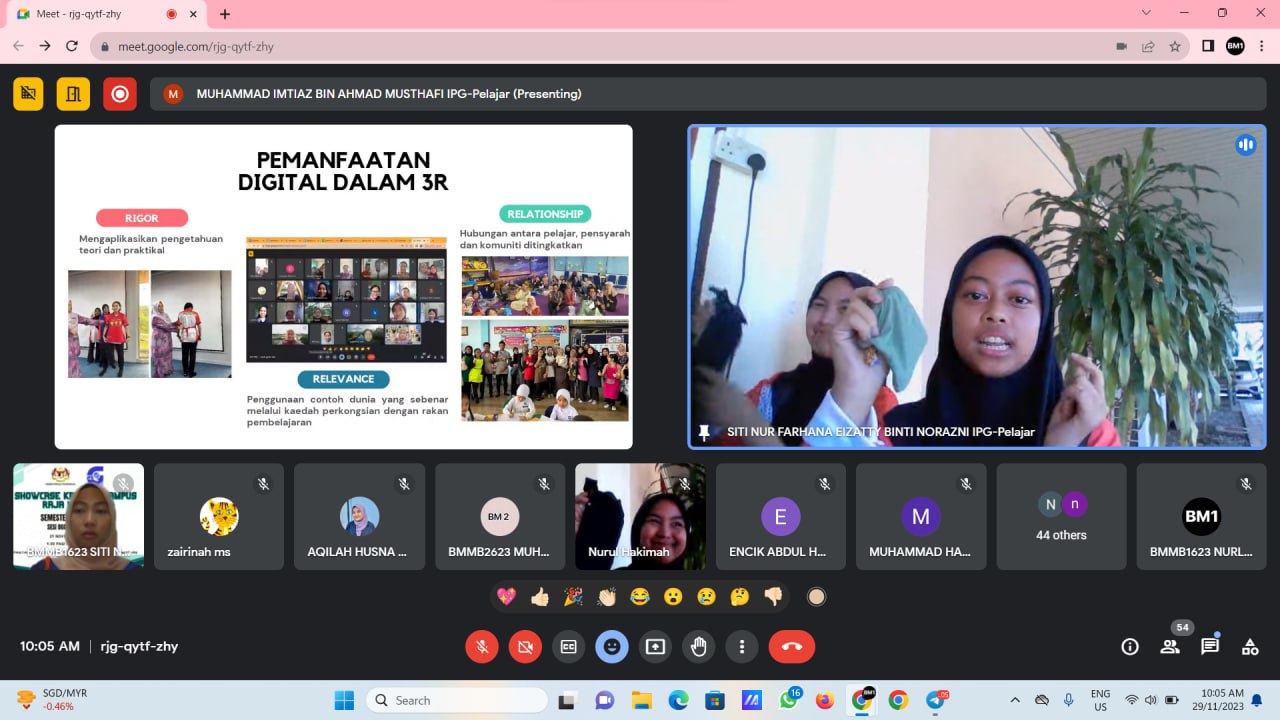Toggle closed captions
Viewport: 1280px width, 720px height.
click(x=568, y=647)
